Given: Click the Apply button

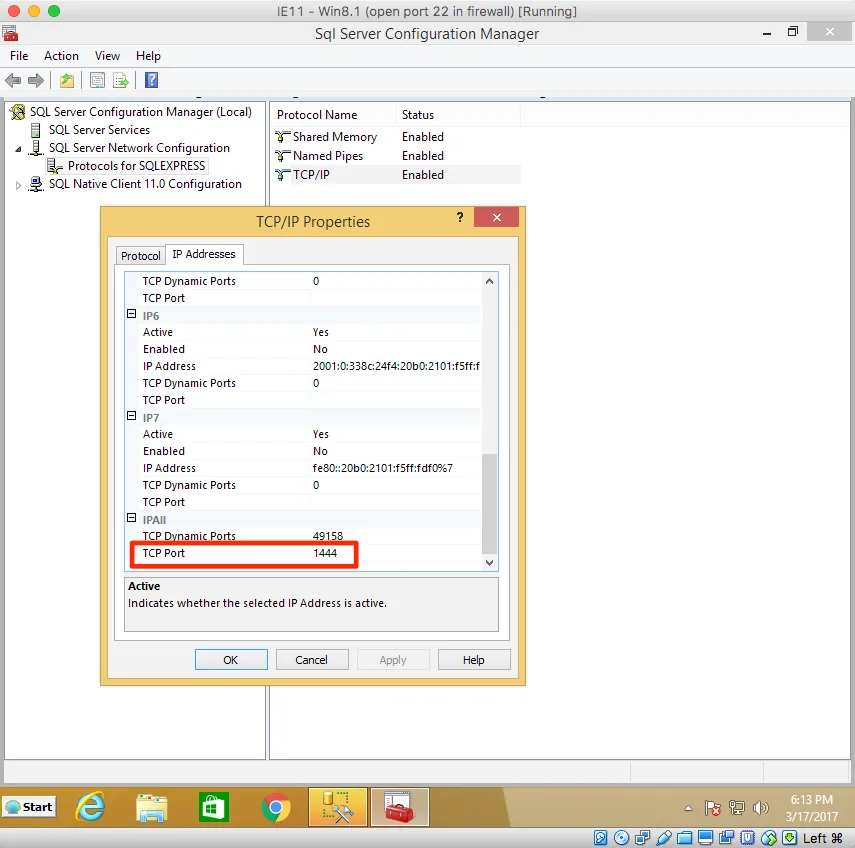Looking at the screenshot, I should (393, 660).
